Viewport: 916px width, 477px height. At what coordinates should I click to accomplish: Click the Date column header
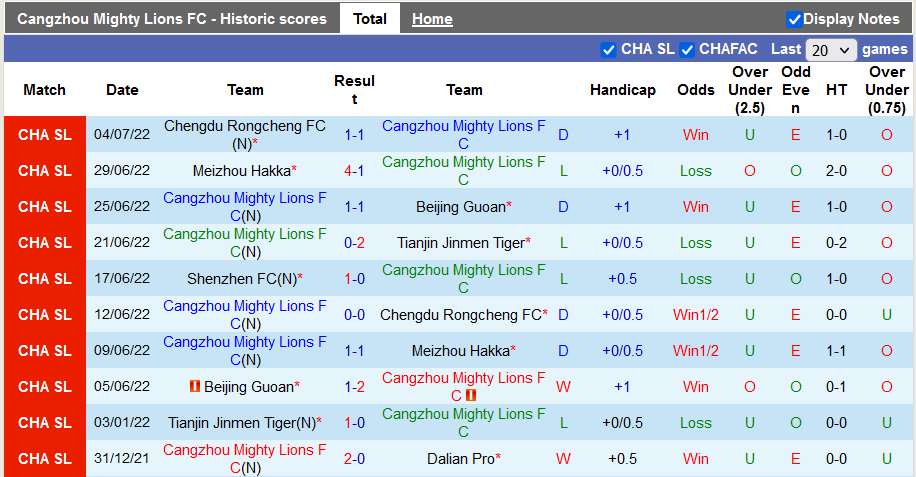click(122, 90)
